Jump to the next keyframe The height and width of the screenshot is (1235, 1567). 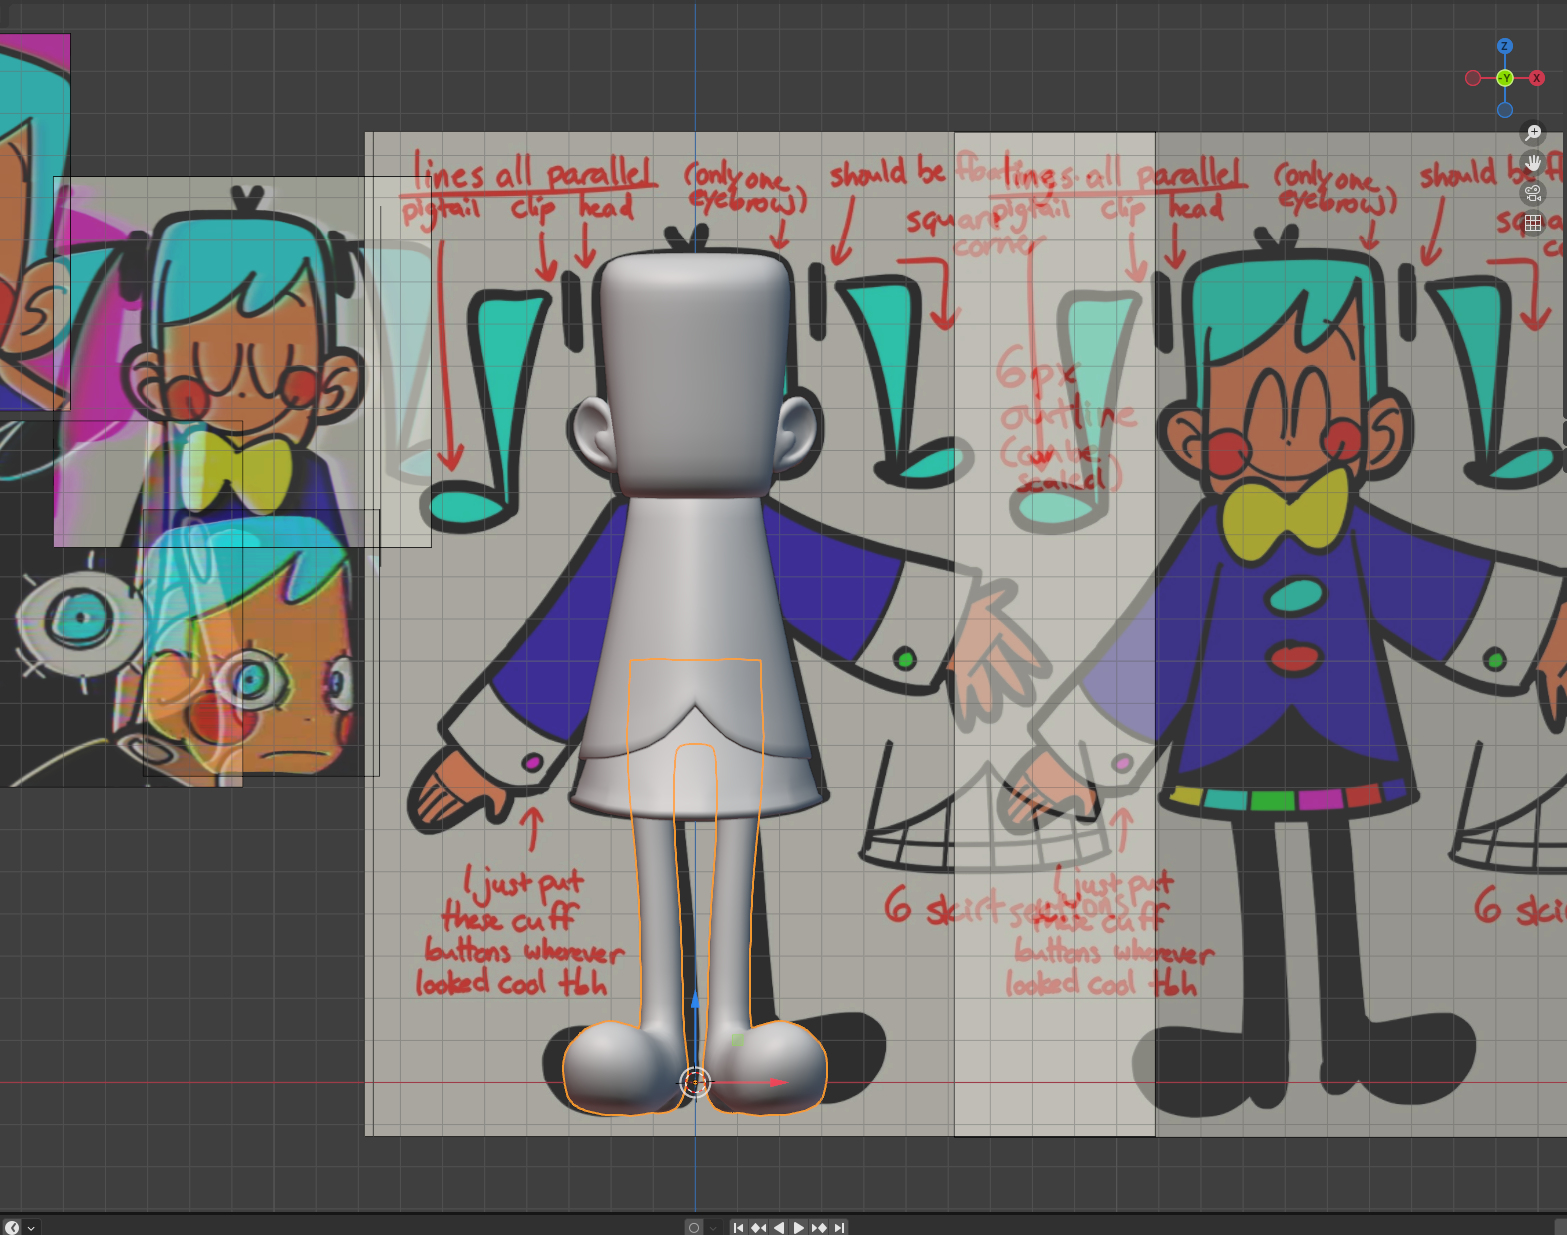[x=819, y=1227]
